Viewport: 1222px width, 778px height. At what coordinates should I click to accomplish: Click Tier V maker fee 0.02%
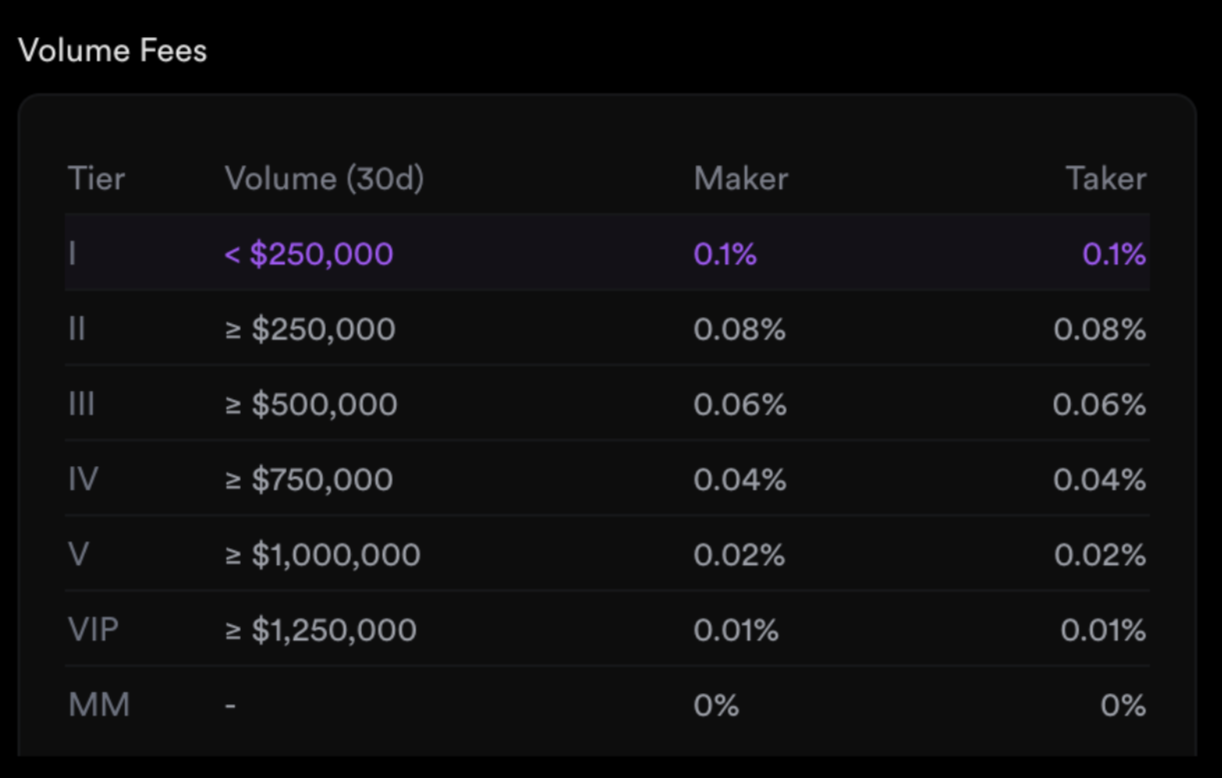(739, 555)
